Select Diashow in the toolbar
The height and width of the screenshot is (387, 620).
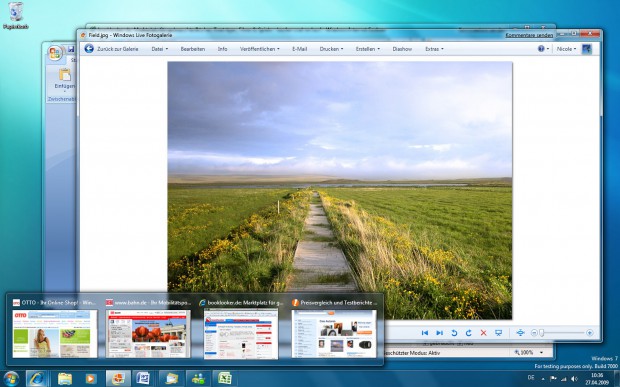[402, 49]
